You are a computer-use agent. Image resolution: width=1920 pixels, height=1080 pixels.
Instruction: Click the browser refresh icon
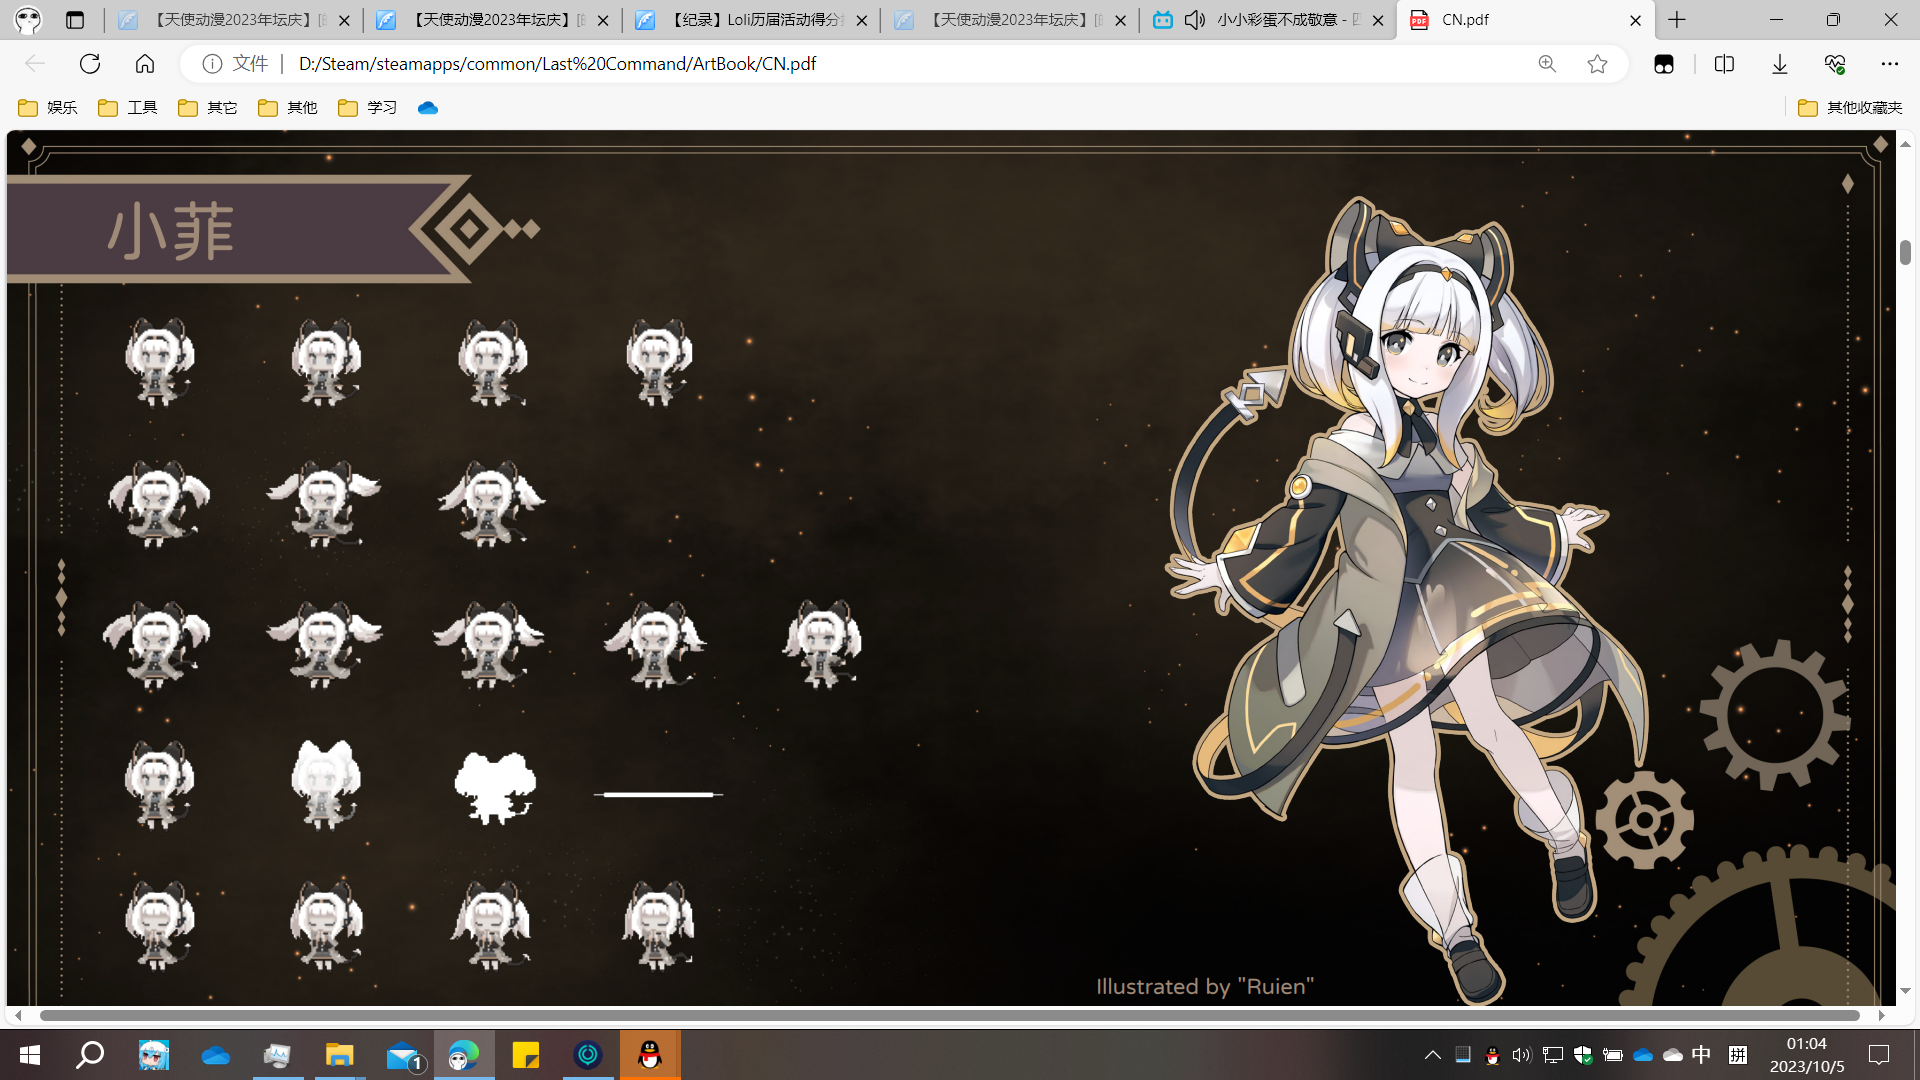click(x=90, y=64)
